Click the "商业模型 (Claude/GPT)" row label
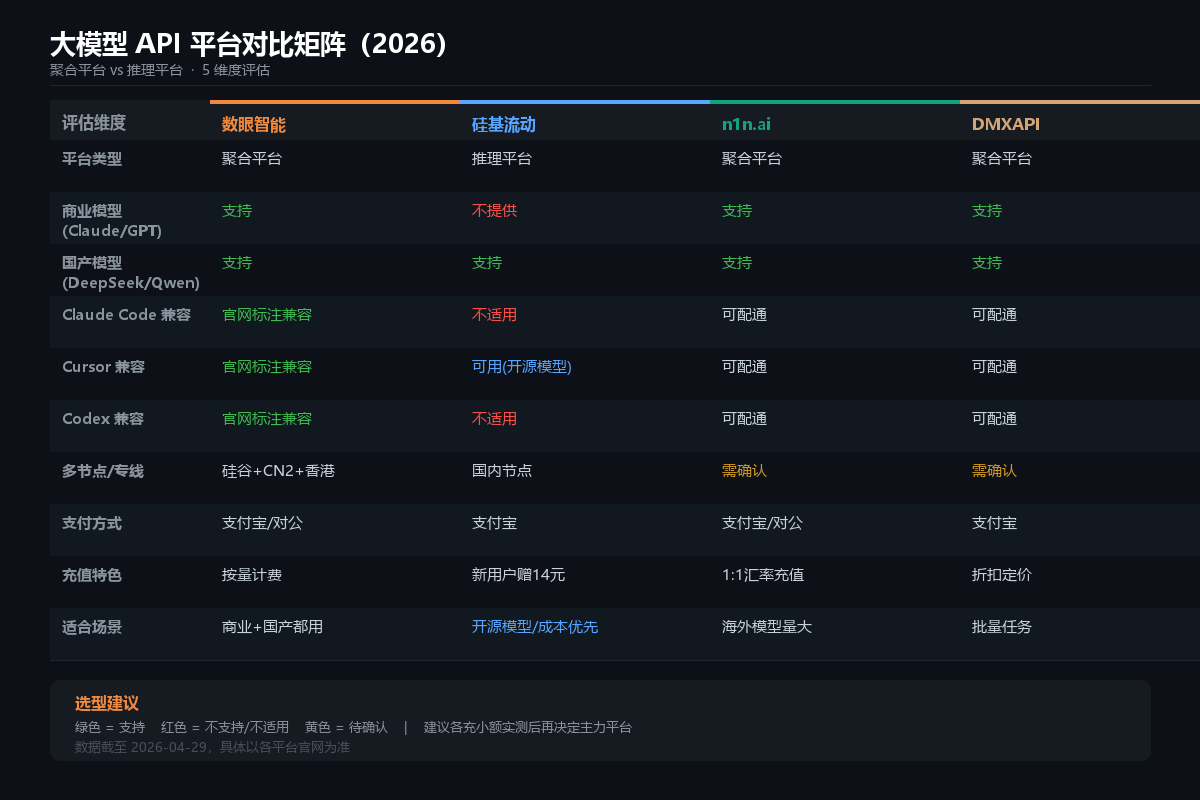The image size is (1200, 800). coord(112,221)
